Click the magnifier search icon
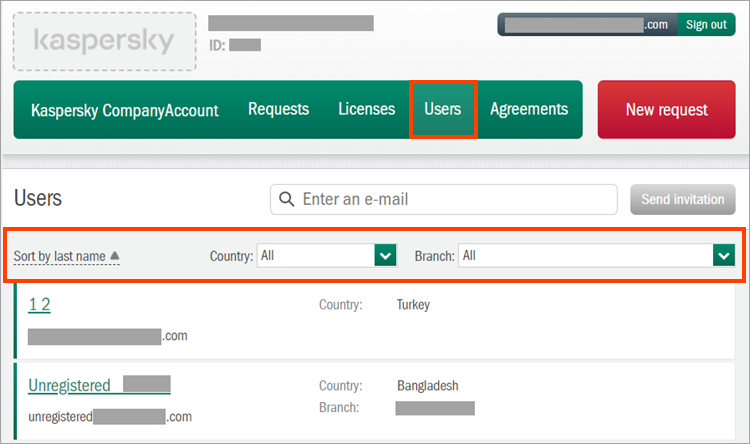 pyautogui.click(x=287, y=199)
